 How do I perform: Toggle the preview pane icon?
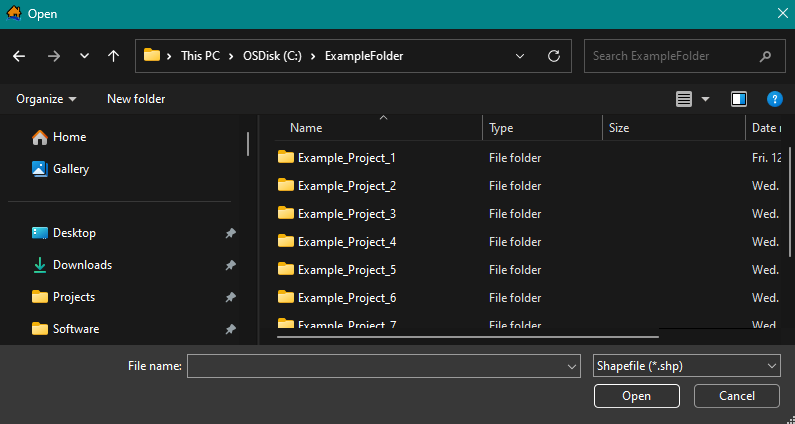(x=739, y=99)
